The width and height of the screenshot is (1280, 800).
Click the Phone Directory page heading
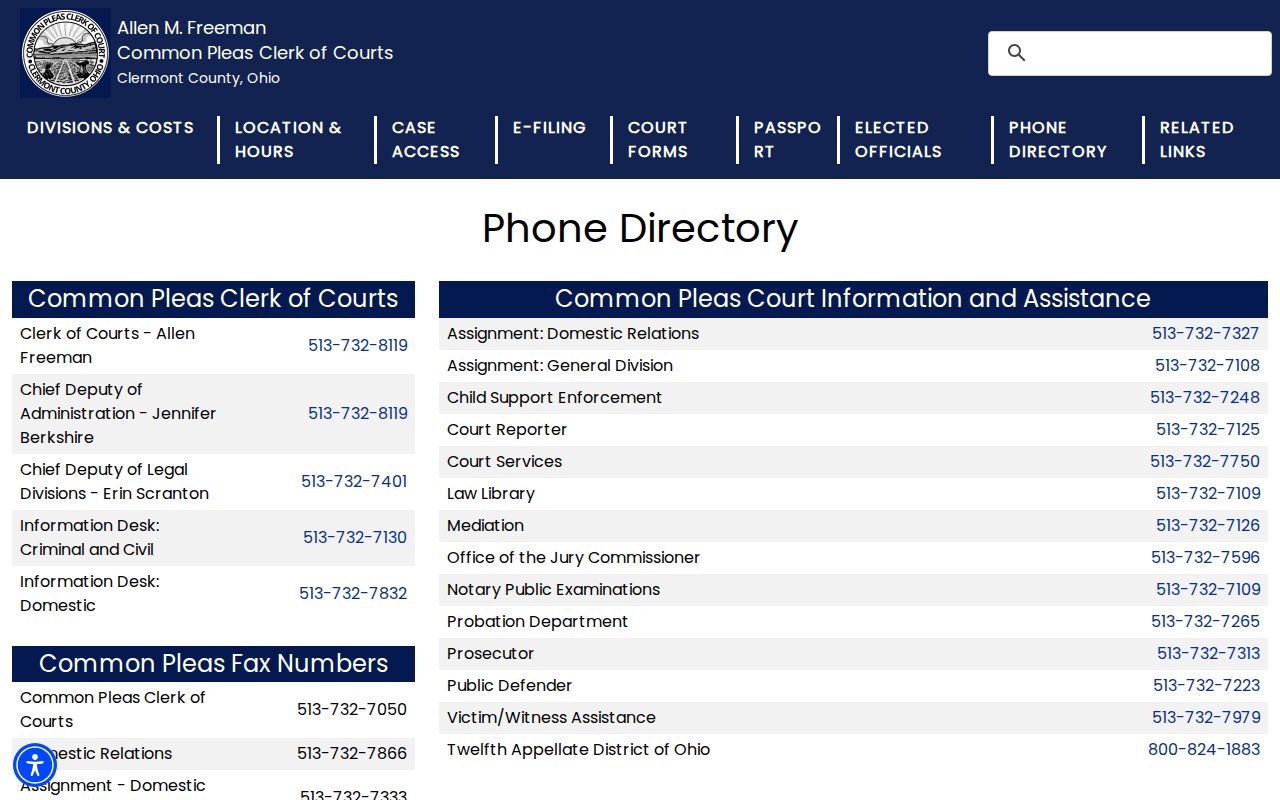pyautogui.click(x=640, y=229)
